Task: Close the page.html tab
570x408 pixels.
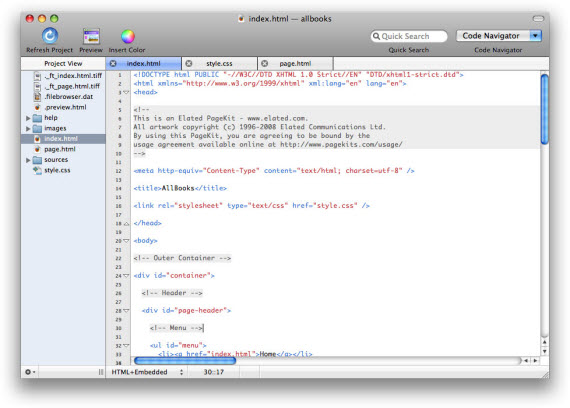Action: 265,63
